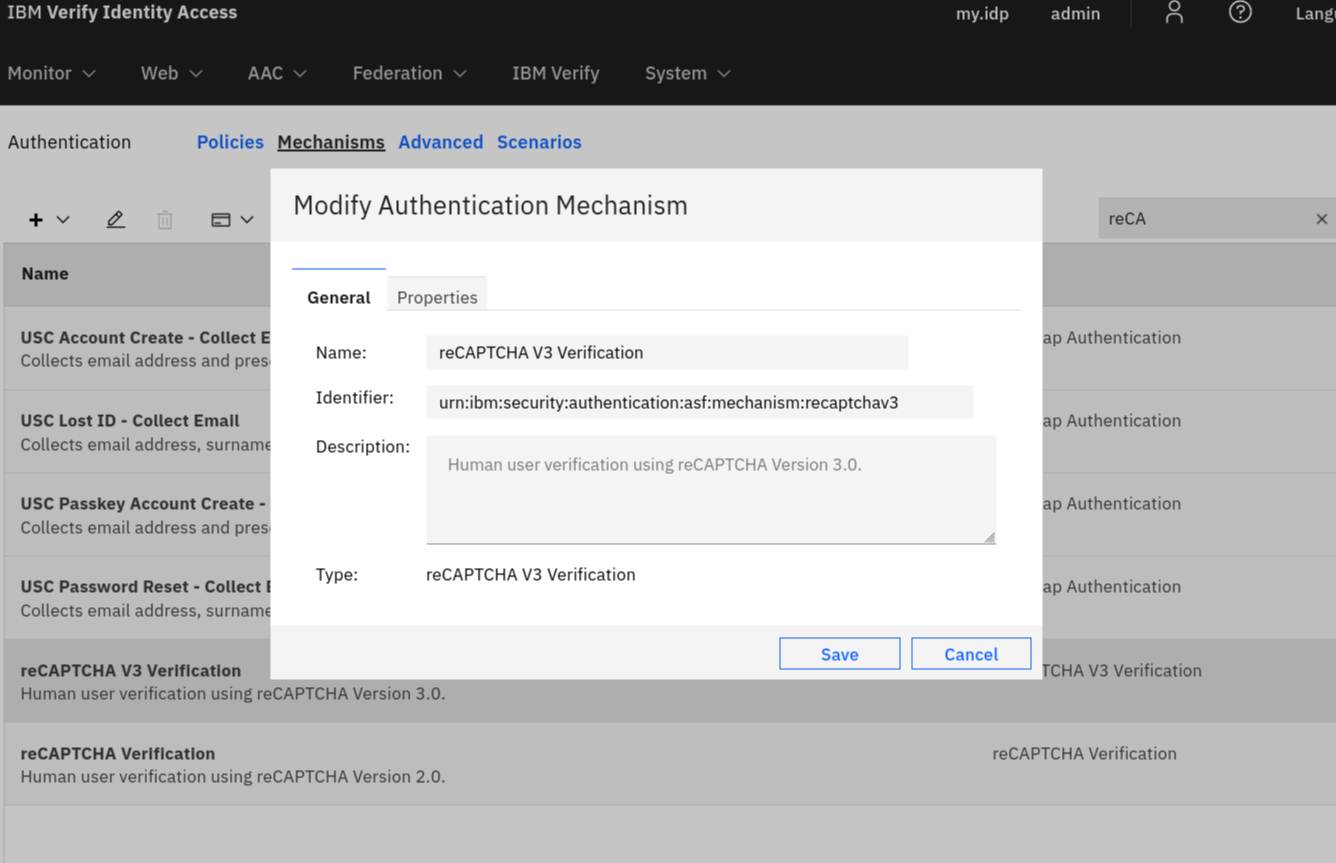Click the Description text area
The height and width of the screenshot is (863, 1336).
(x=711, y=488)
